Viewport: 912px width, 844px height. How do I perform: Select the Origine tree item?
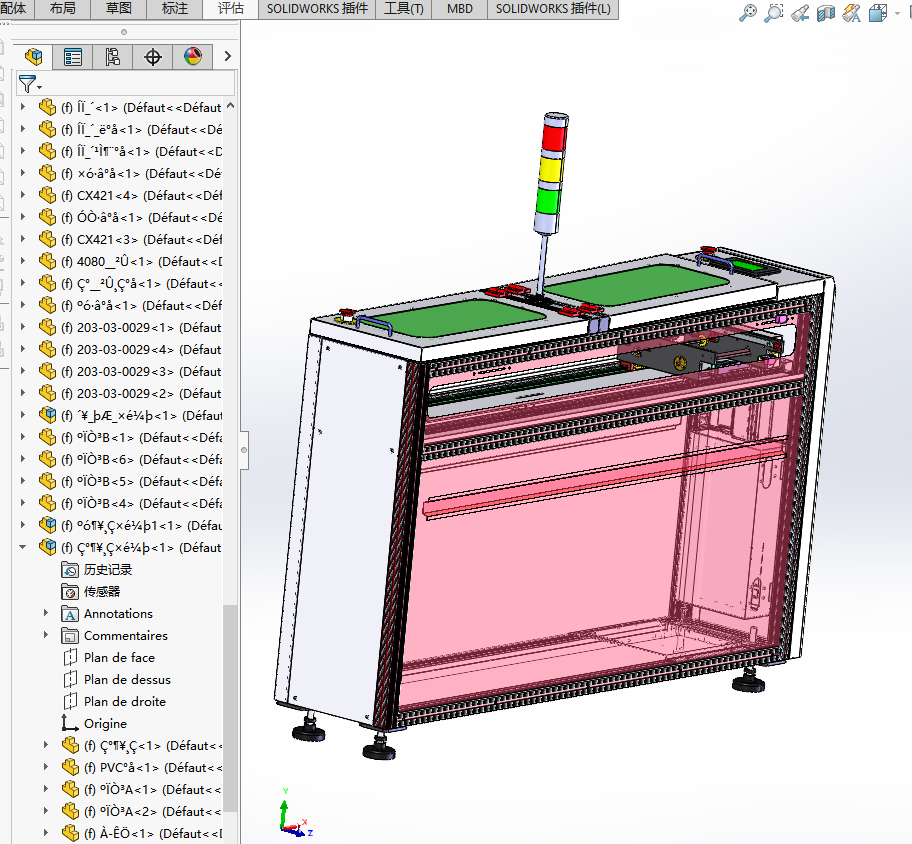tap(105, 723)
